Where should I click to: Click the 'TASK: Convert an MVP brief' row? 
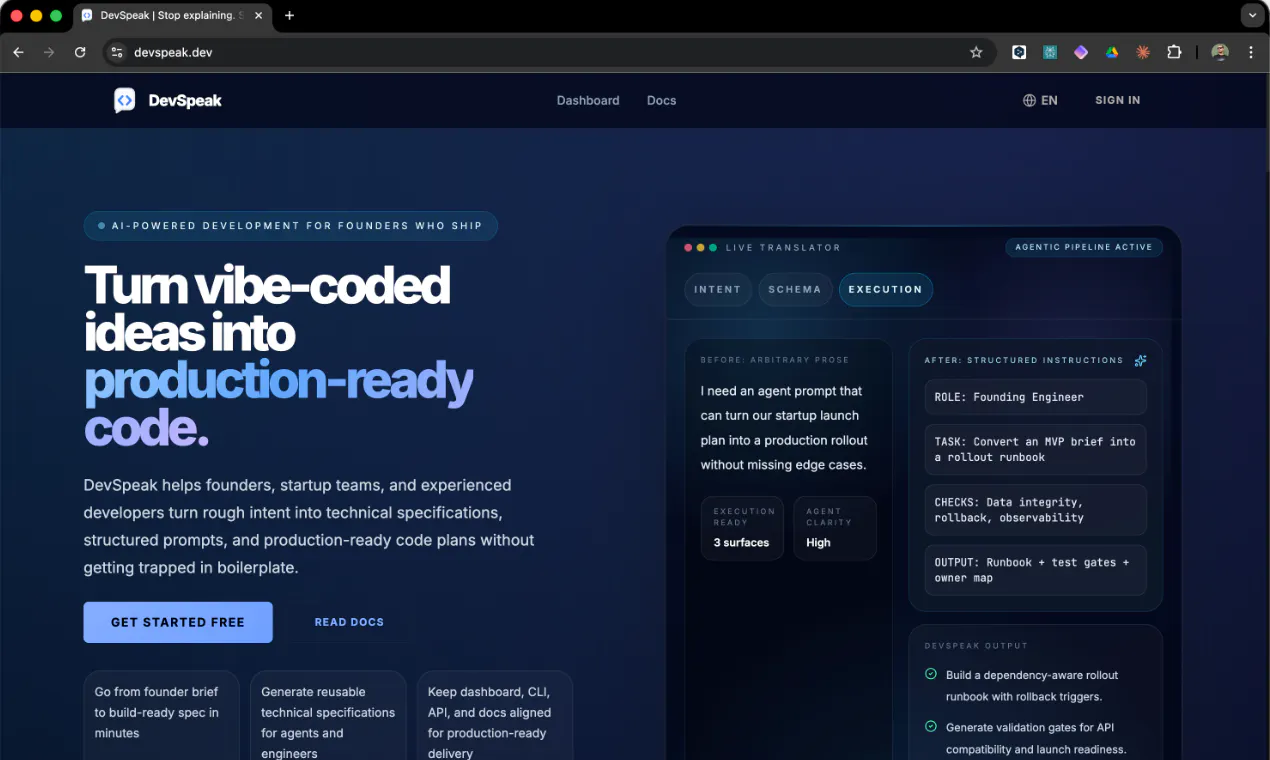tap(1035, 449)
